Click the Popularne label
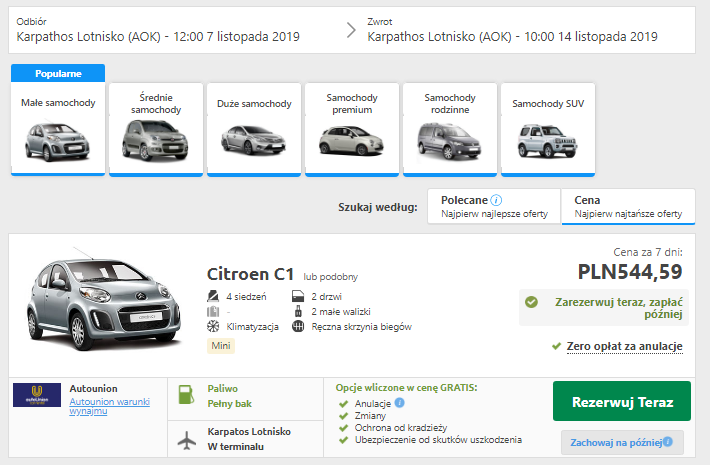710x465 pixels. click(x=58, y=73)
